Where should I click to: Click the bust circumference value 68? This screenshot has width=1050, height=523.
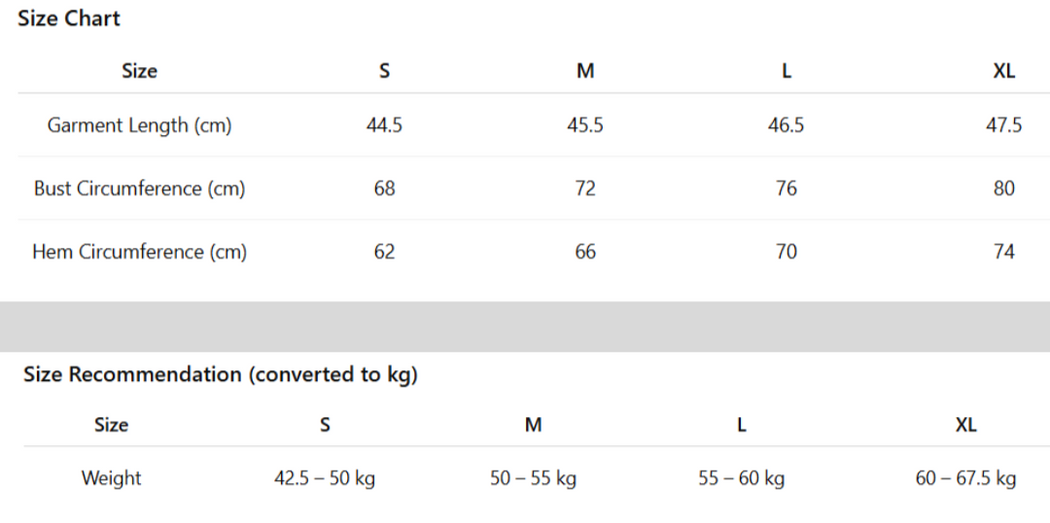coord(385,188)
